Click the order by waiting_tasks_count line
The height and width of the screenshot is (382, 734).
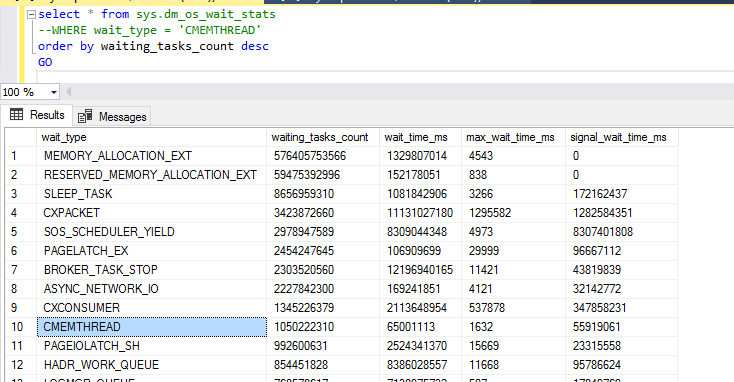[x=153, y=46]
